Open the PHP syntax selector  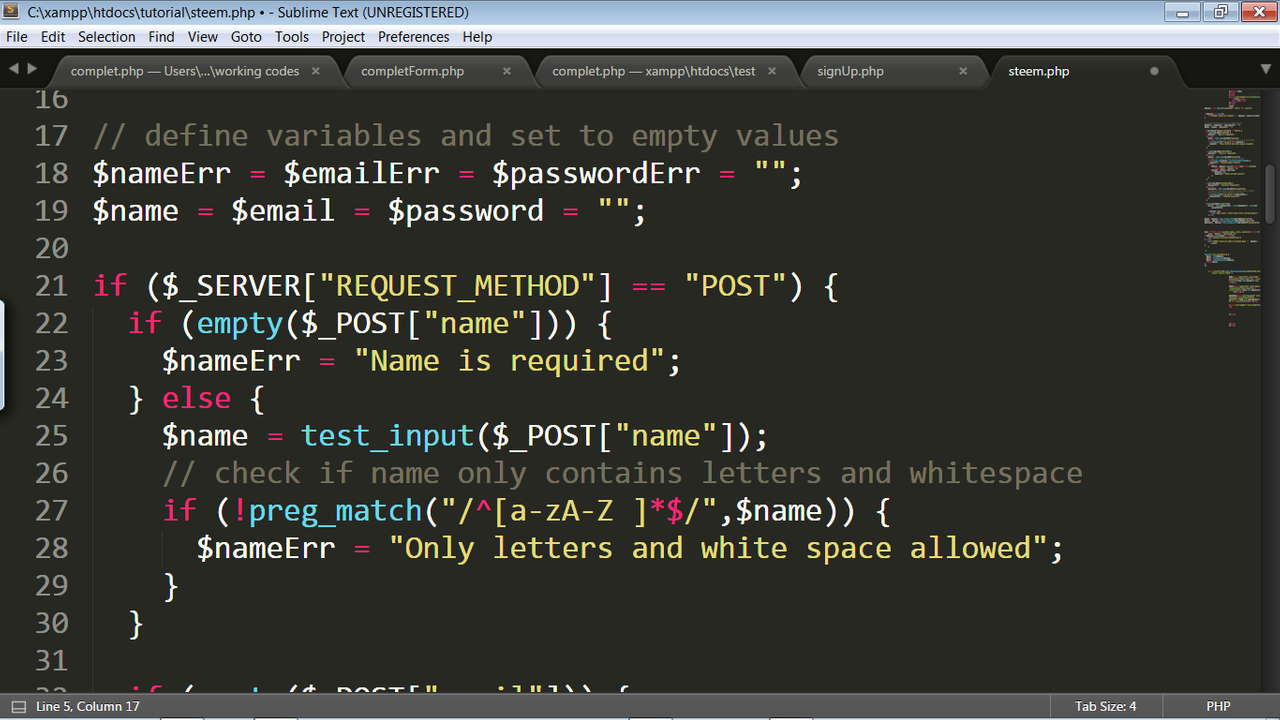pos(1218,706)
